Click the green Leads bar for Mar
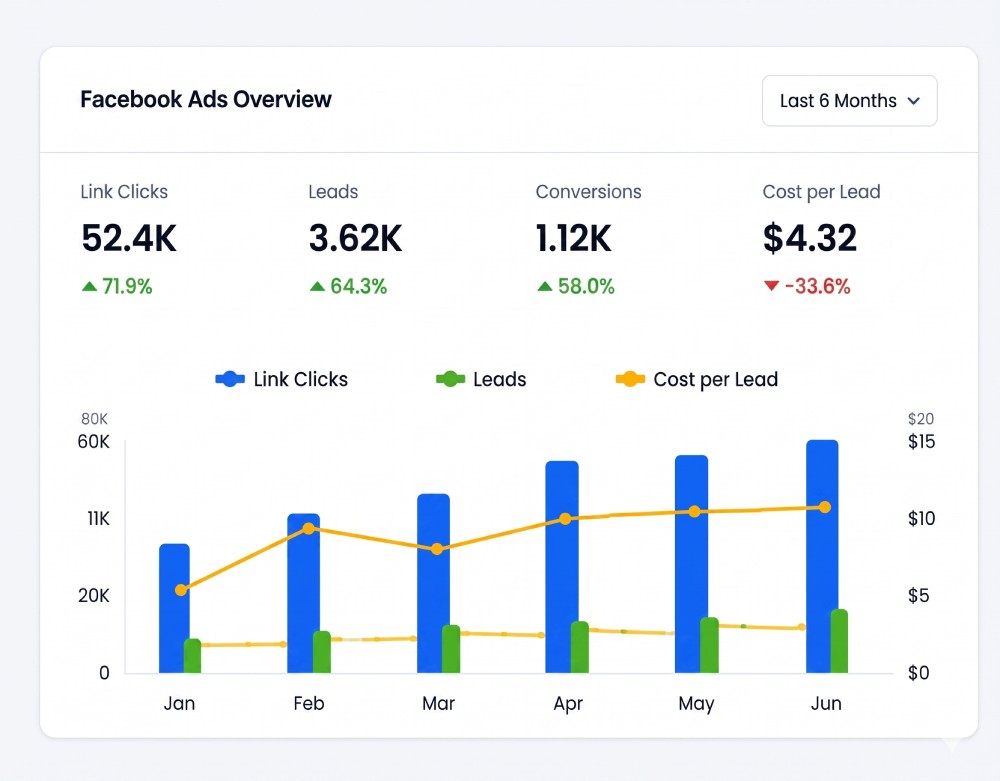 click(x=451, y=649)
